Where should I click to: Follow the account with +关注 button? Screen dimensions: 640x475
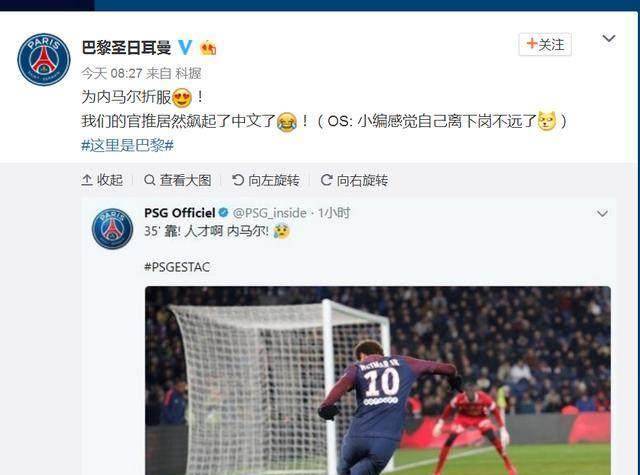point(545,44)
